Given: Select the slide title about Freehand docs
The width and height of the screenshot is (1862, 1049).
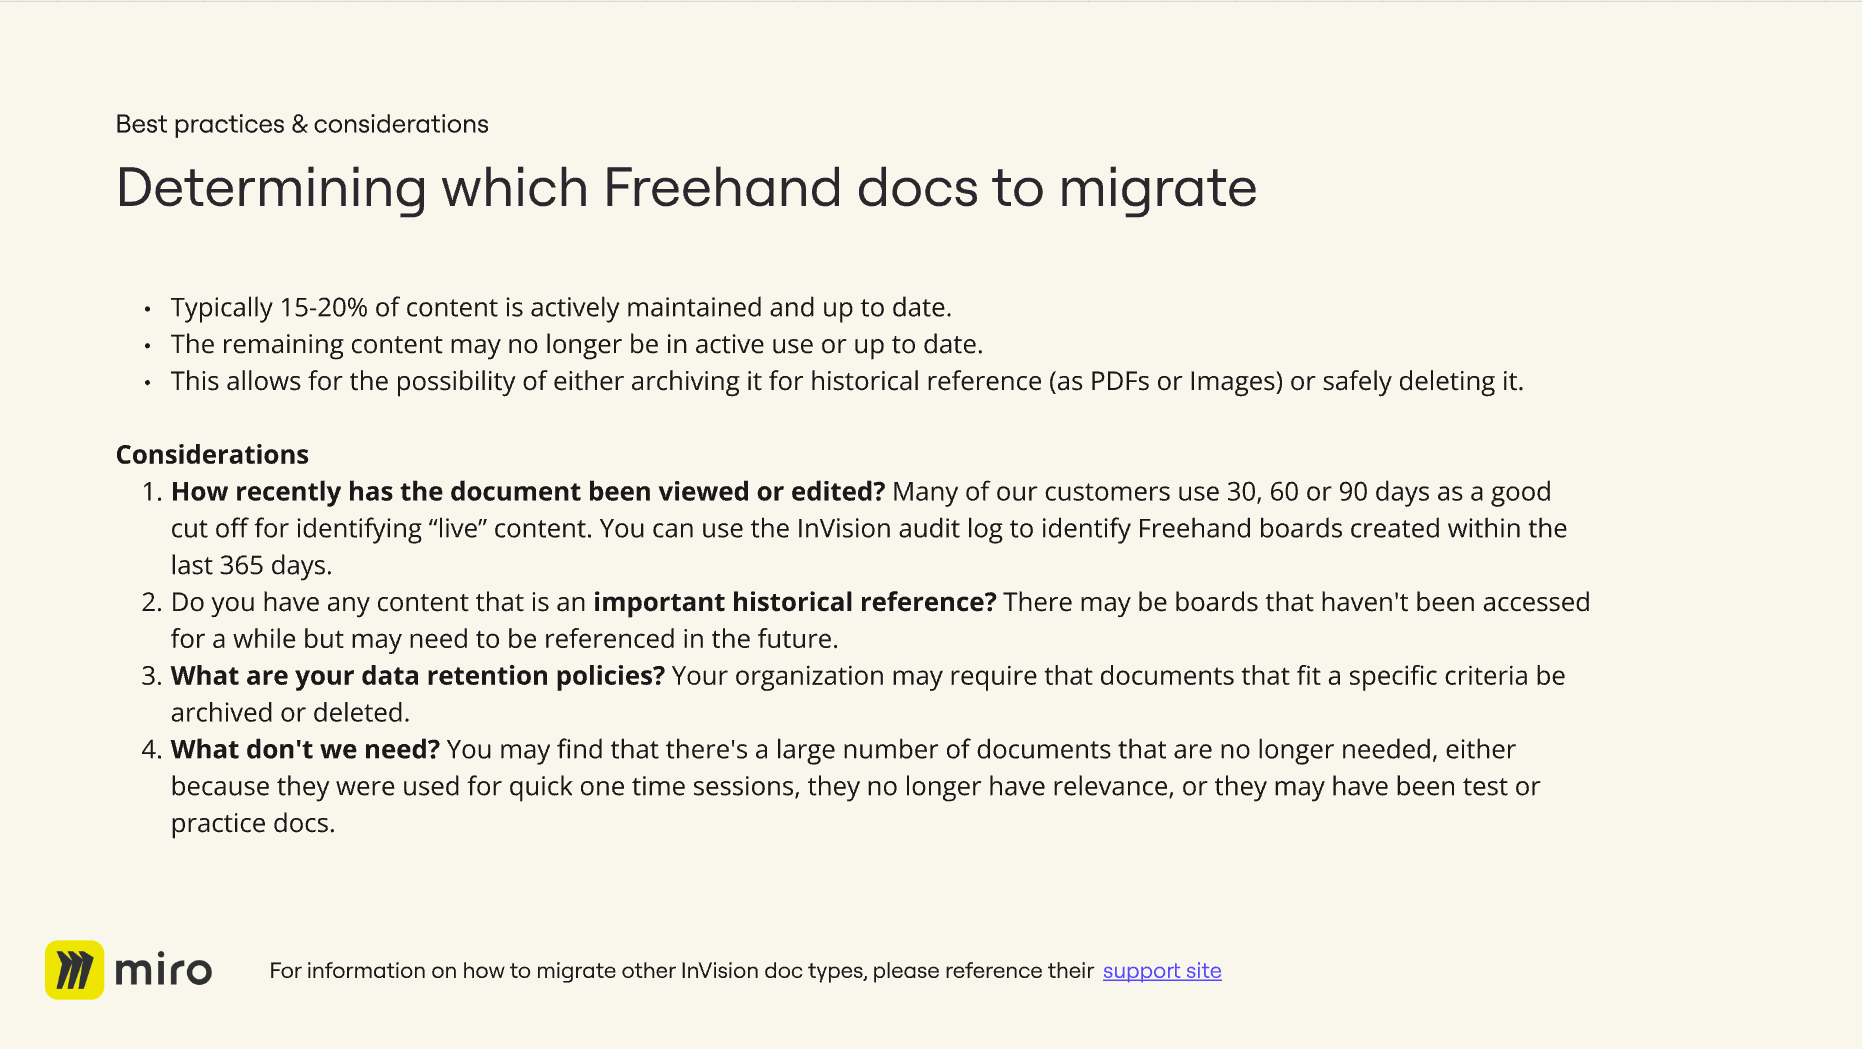Looking at the screenshot, I should click(x=686, y=188).
